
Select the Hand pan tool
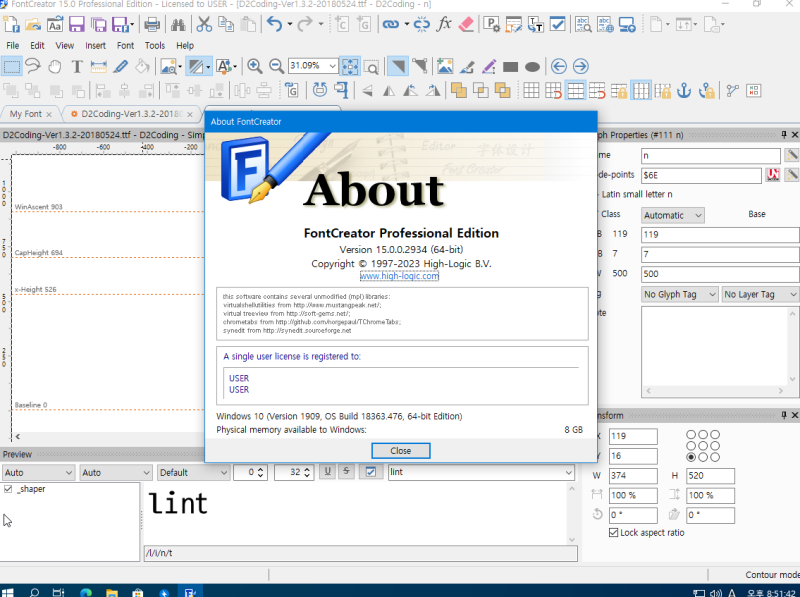point(55,67)
